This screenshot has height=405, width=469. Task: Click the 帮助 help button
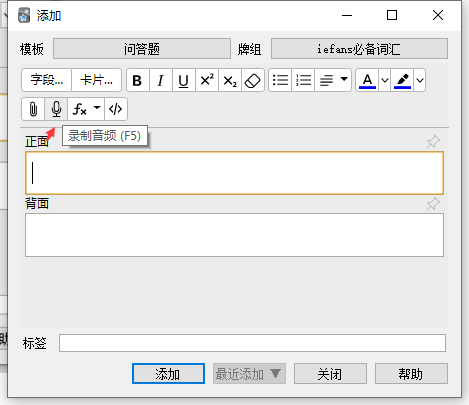[x=411, y=374]
